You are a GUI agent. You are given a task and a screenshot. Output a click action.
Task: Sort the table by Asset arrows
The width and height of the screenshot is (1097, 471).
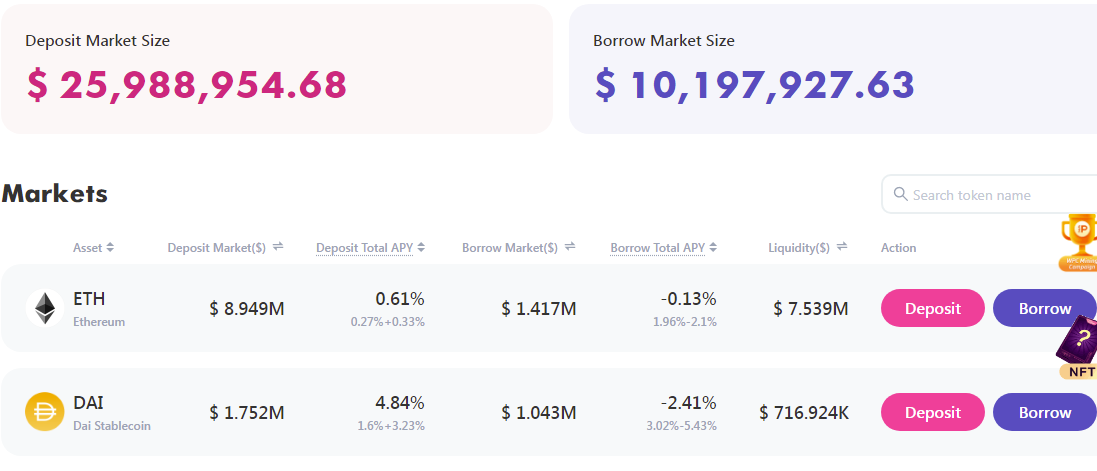pos(110,248)
